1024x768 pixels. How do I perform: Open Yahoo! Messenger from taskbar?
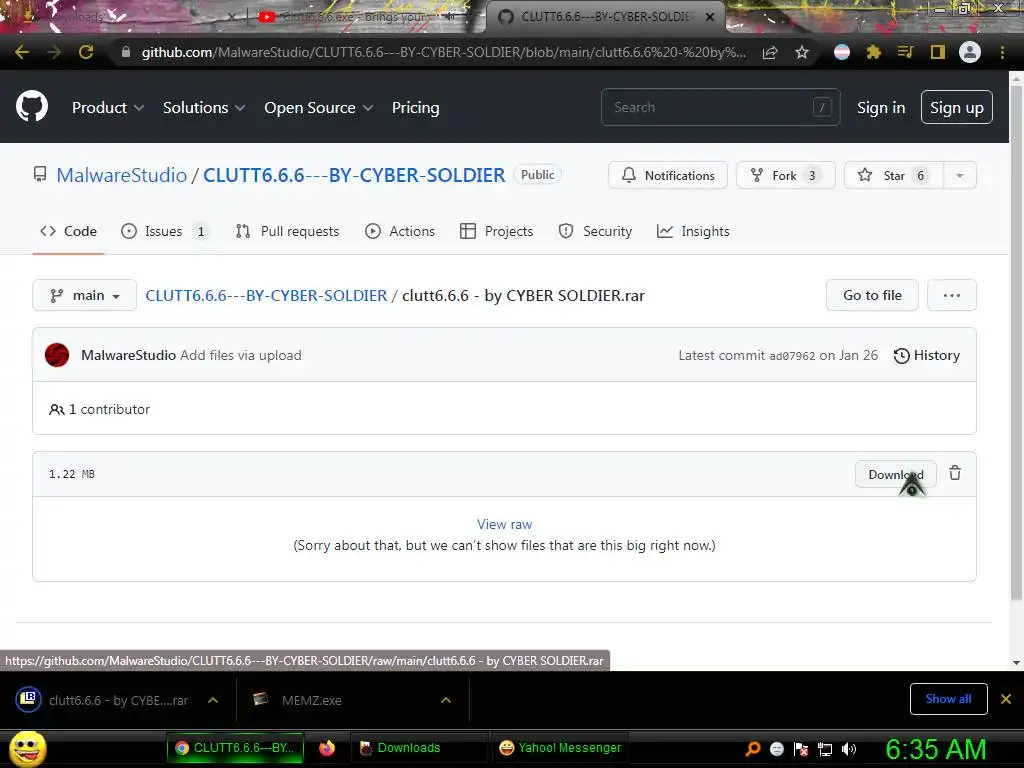coord(560,748)
